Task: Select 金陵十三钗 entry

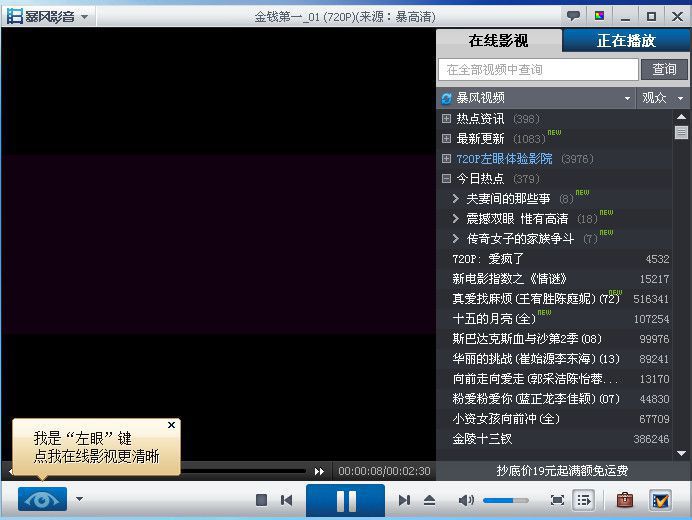Action: point(555,439)
